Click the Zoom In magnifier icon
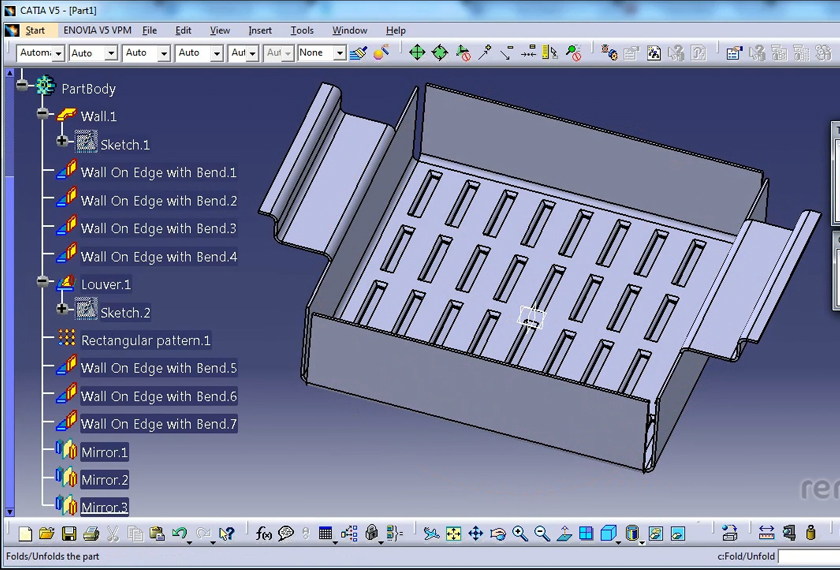This screenshot has height=570, width=840. pos(520,535)
